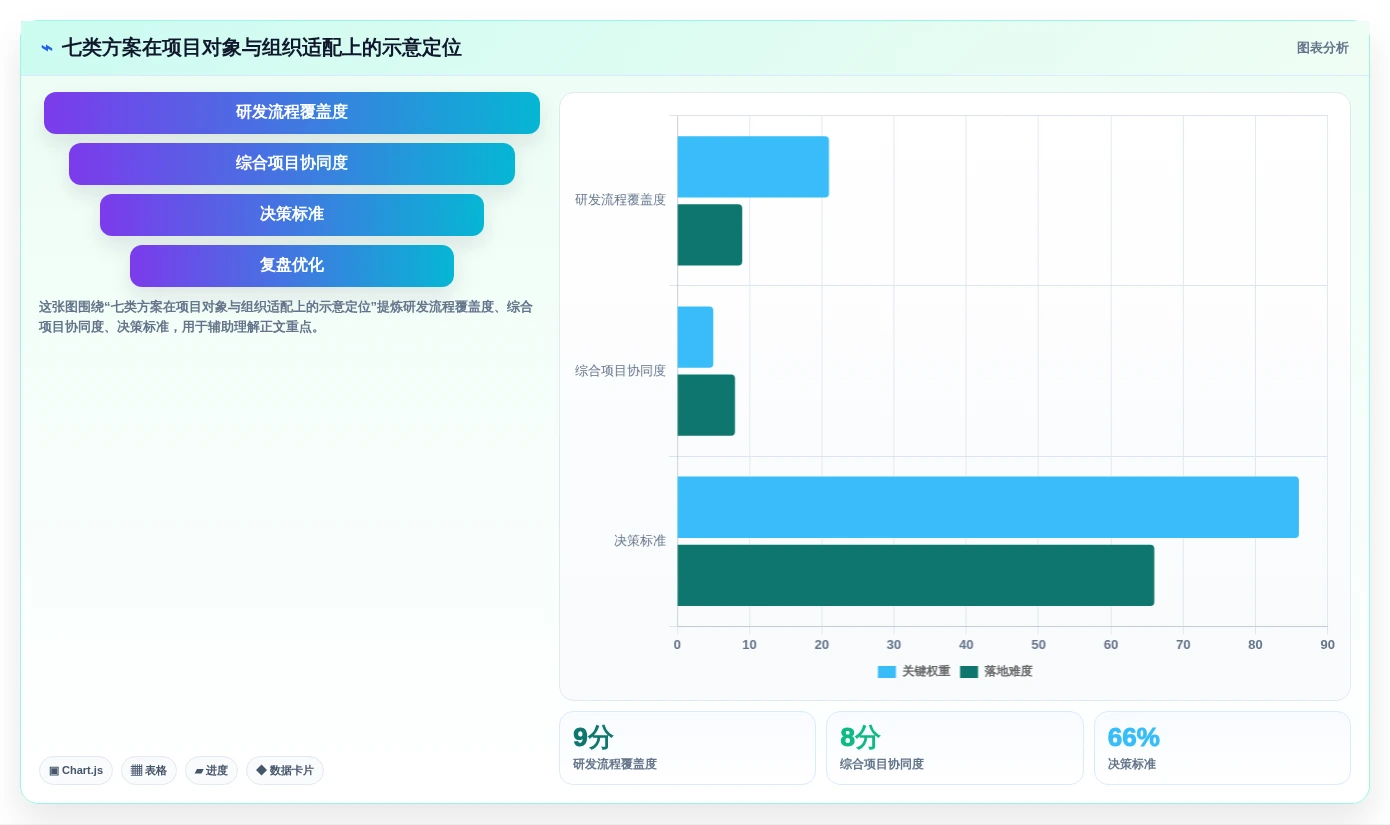The height and width of the screenshot is (825, 1390).
Task: Click the description paragraph starting with 这张图围绕
Action: click(286, 317)
